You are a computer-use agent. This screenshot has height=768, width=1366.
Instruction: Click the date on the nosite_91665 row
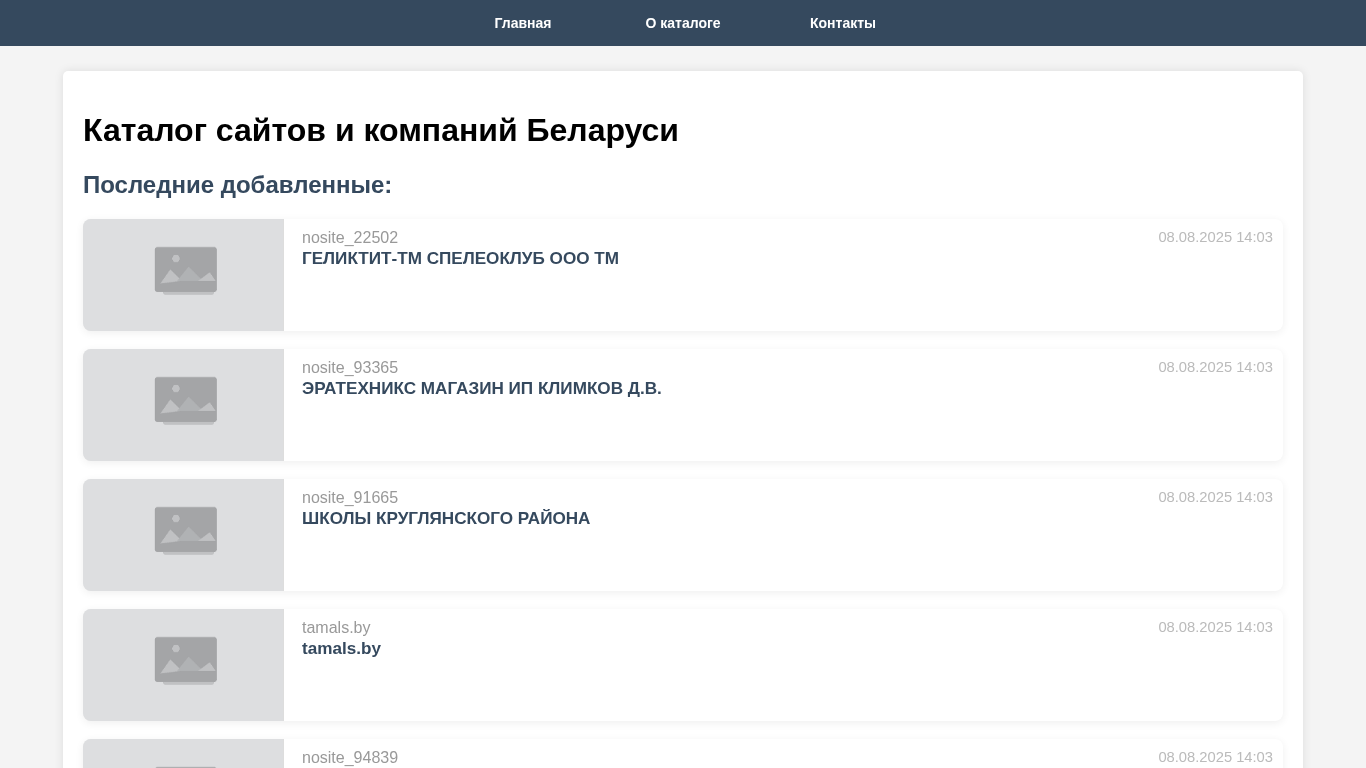tap(1215, 497)
